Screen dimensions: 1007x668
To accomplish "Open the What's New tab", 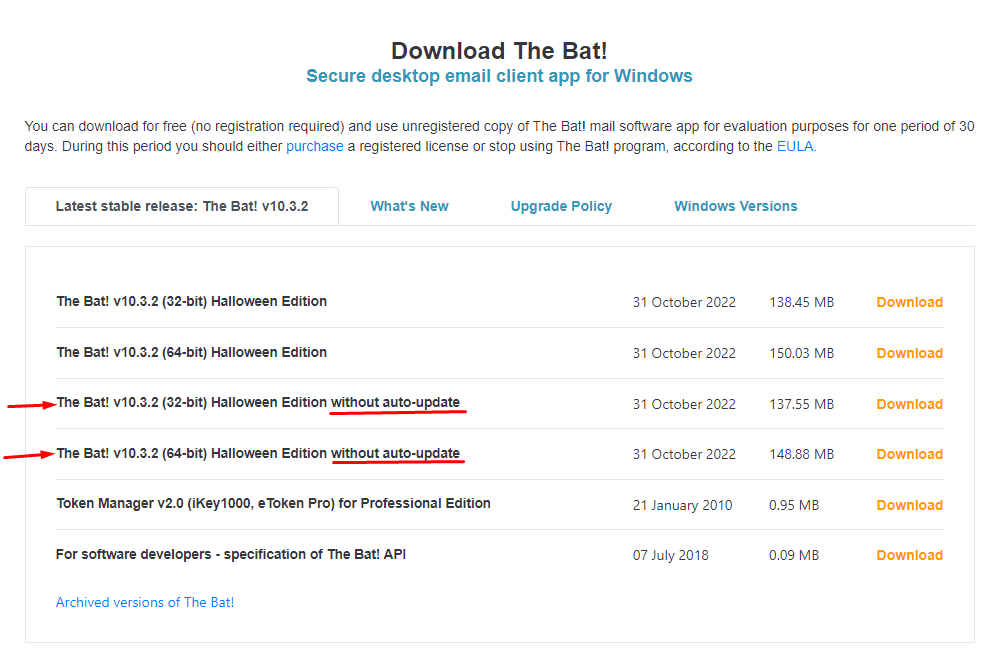I will pyautogui.click(x=409, y=206).
